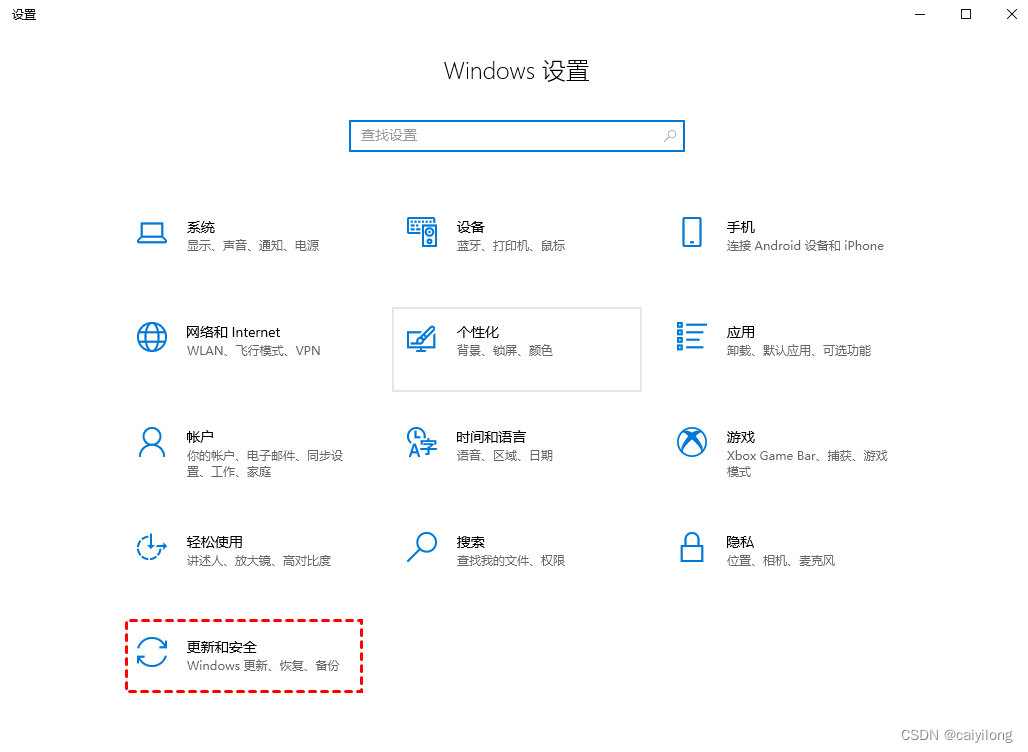Click description 查找我的文件、权限
This screenshot has height=752, width=1028.
point(511,561)
